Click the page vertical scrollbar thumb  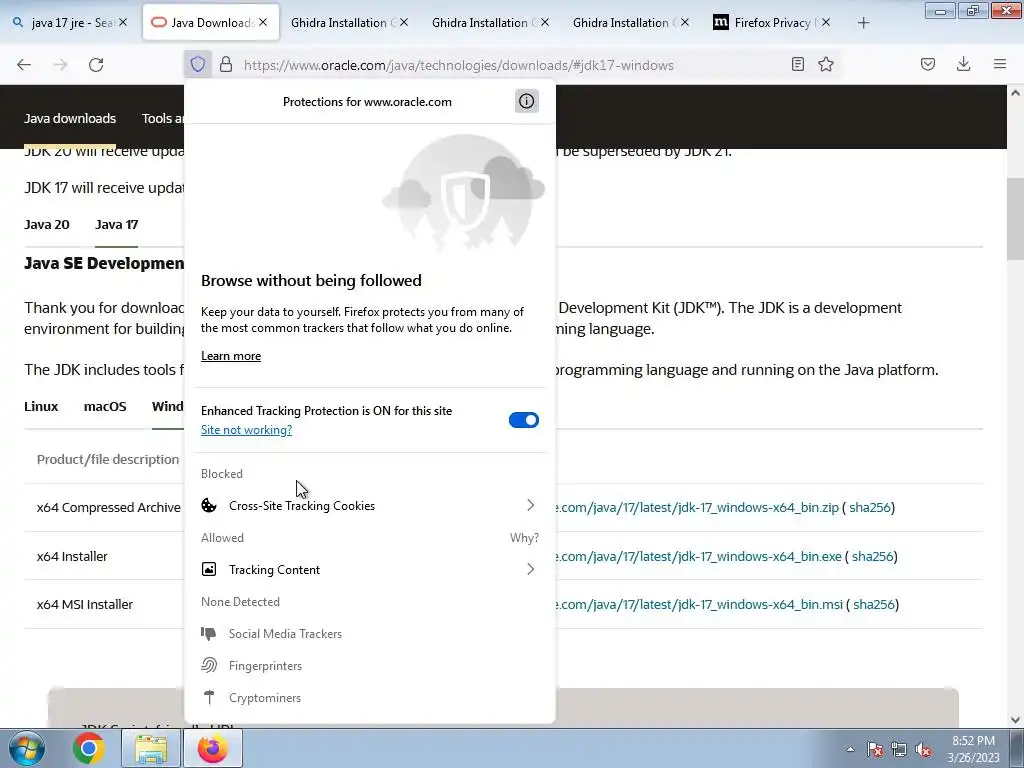point(1015,219)
